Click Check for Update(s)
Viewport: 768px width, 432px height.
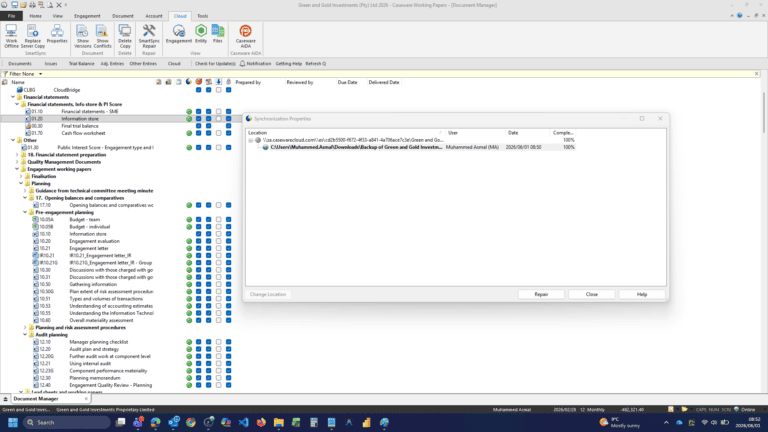(x=215, y=64)
